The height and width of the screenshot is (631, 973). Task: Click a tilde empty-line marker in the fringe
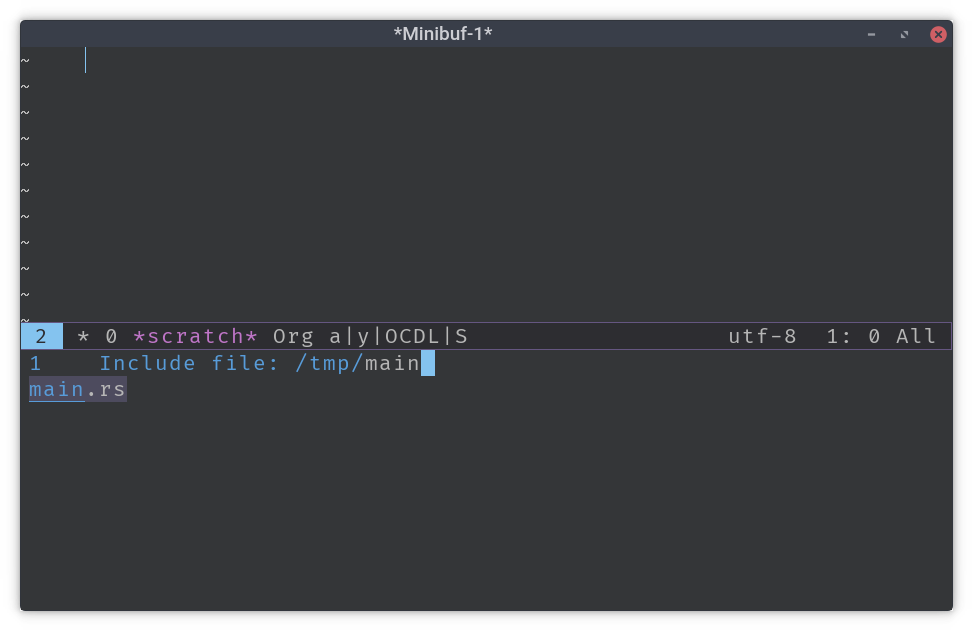click(x=26, y=139)
